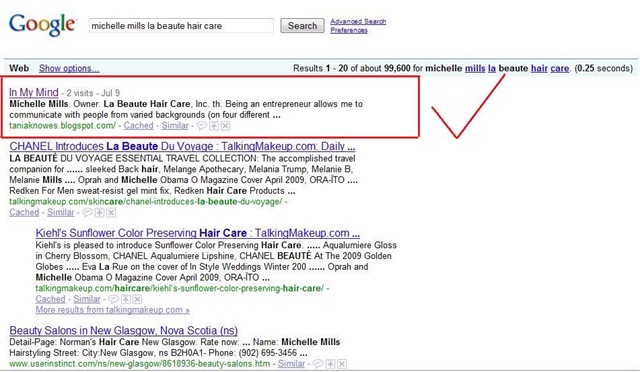Image resolution: width=640 pixels, height=372 pixels.
Task: Click the taniaknowes.blogspot.com URL text
Action: pos(62,126)
